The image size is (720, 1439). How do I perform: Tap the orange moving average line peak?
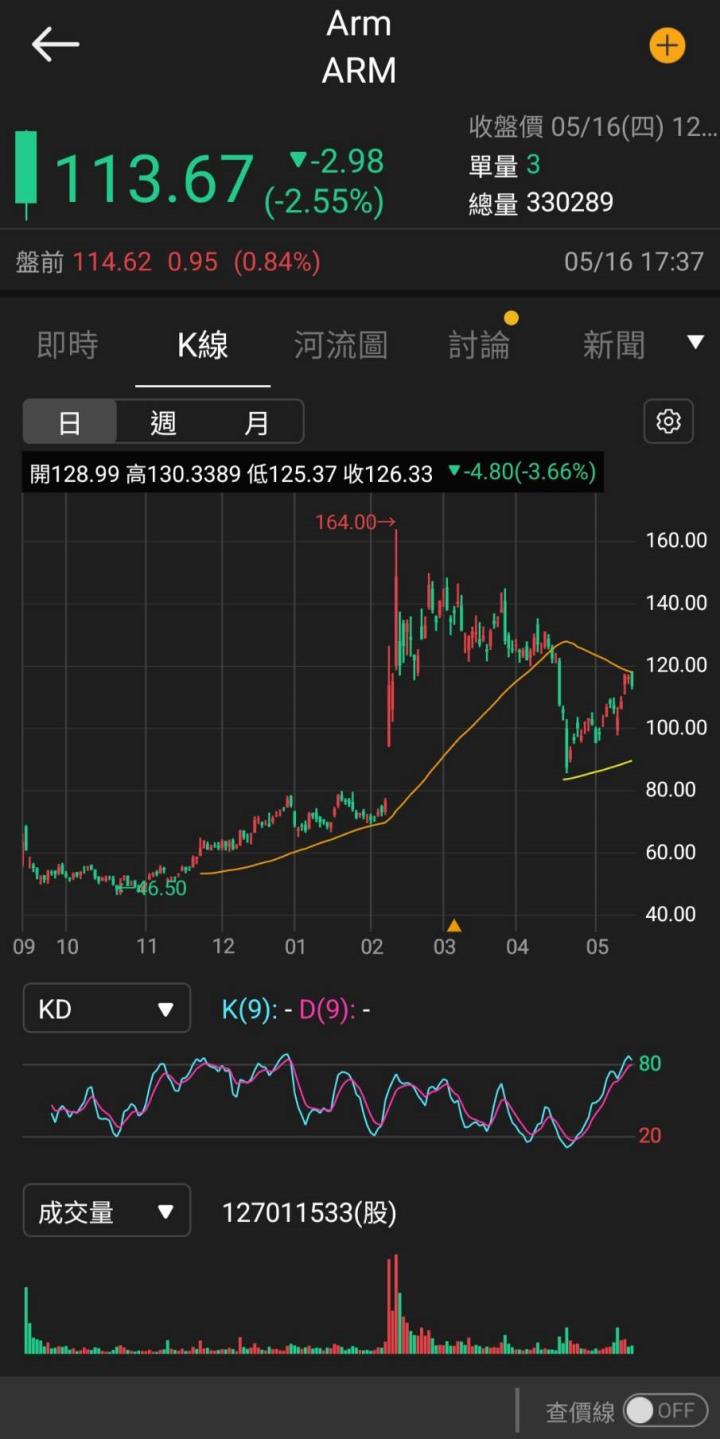[x=565, y=642]
